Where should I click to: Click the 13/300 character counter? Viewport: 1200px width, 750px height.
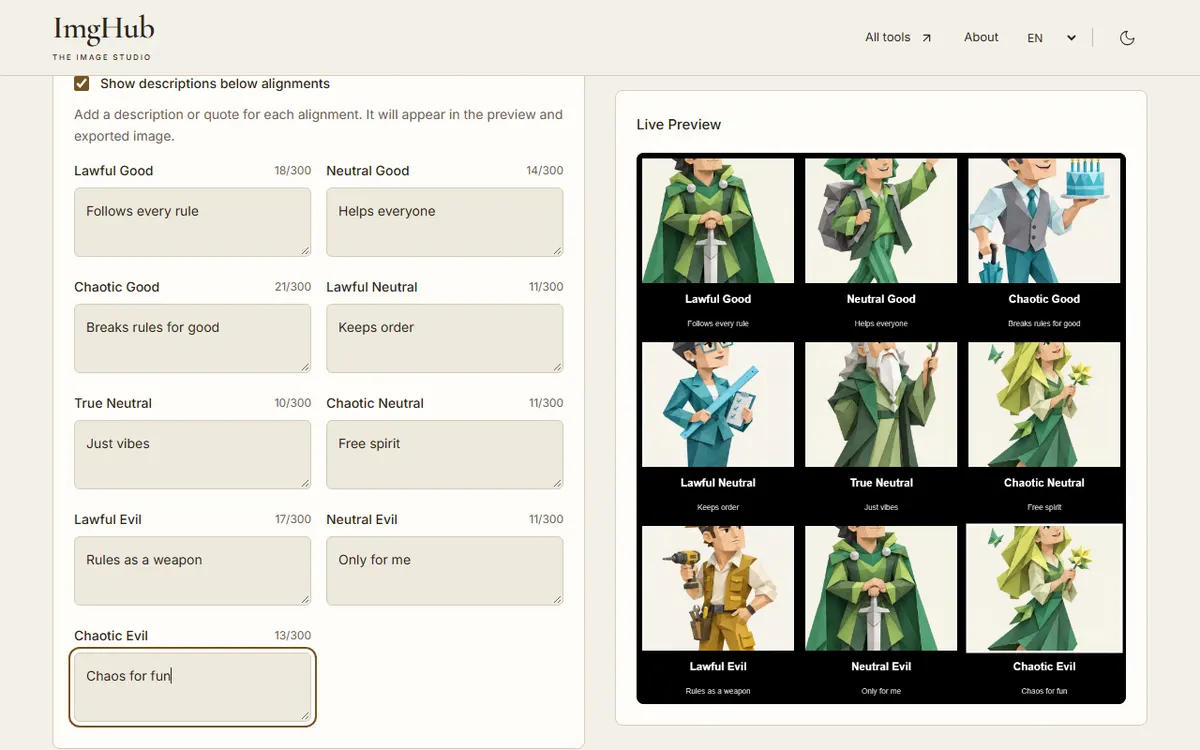293,636
